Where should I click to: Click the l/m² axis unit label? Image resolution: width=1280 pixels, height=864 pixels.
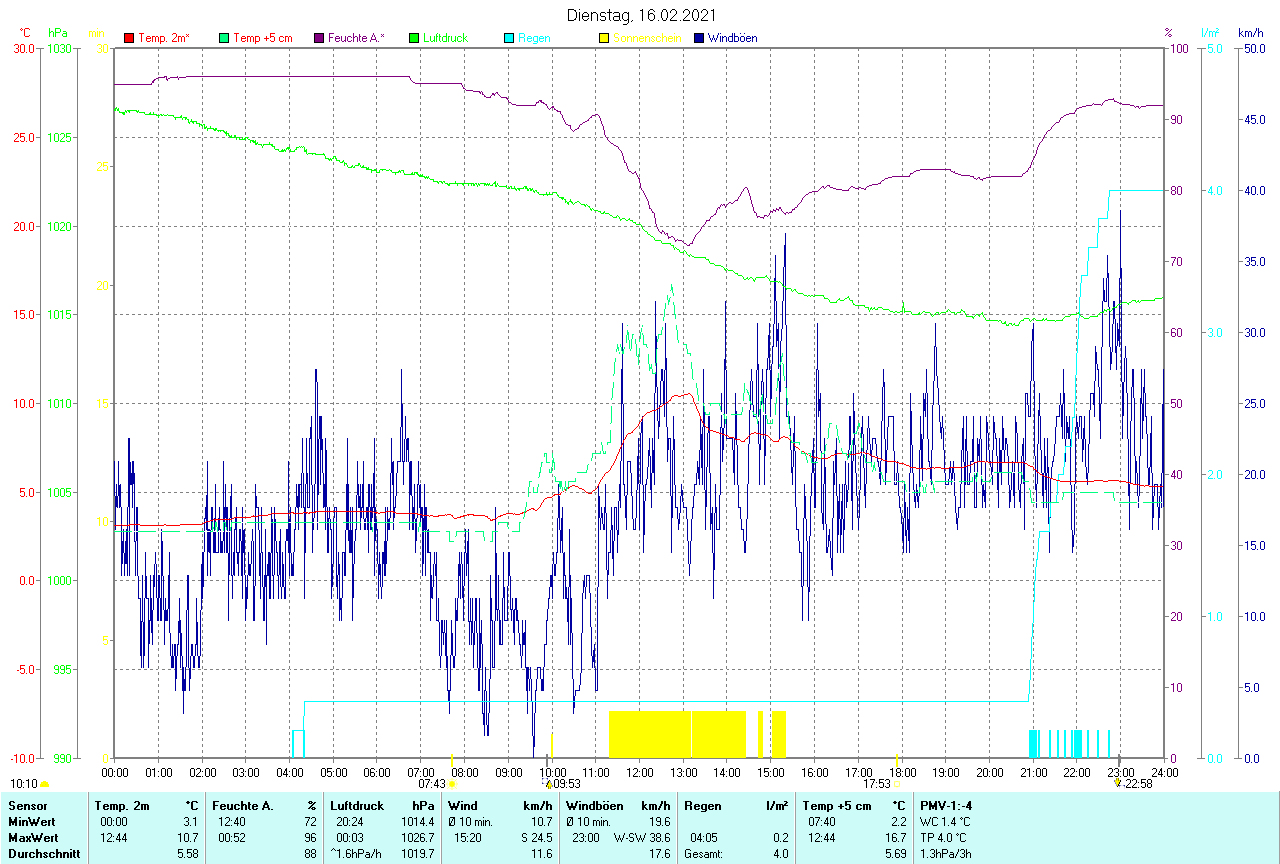tap(1211, 33)
